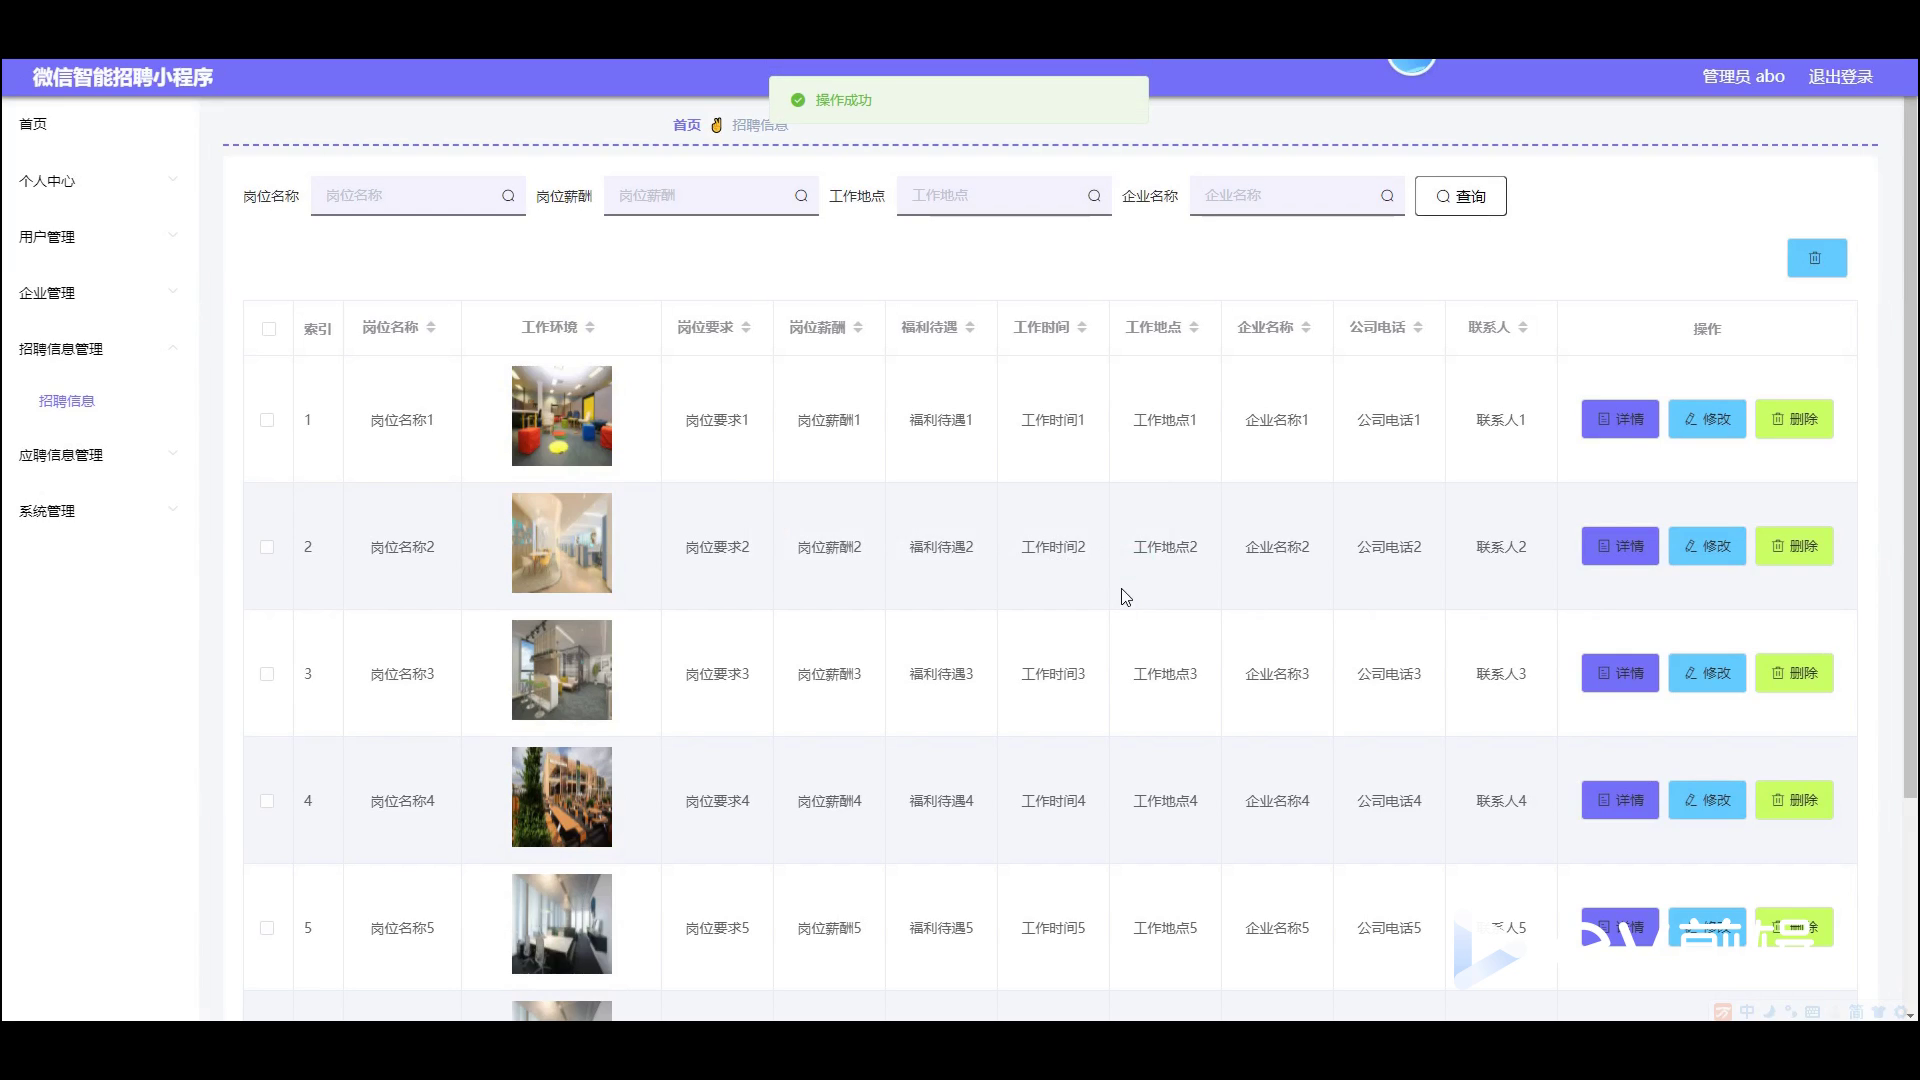Click 删除 for 岗位名称1 row
Image resolution: width=1920 pixels, height=1080 pixels.
click(x=1794, y=419)
